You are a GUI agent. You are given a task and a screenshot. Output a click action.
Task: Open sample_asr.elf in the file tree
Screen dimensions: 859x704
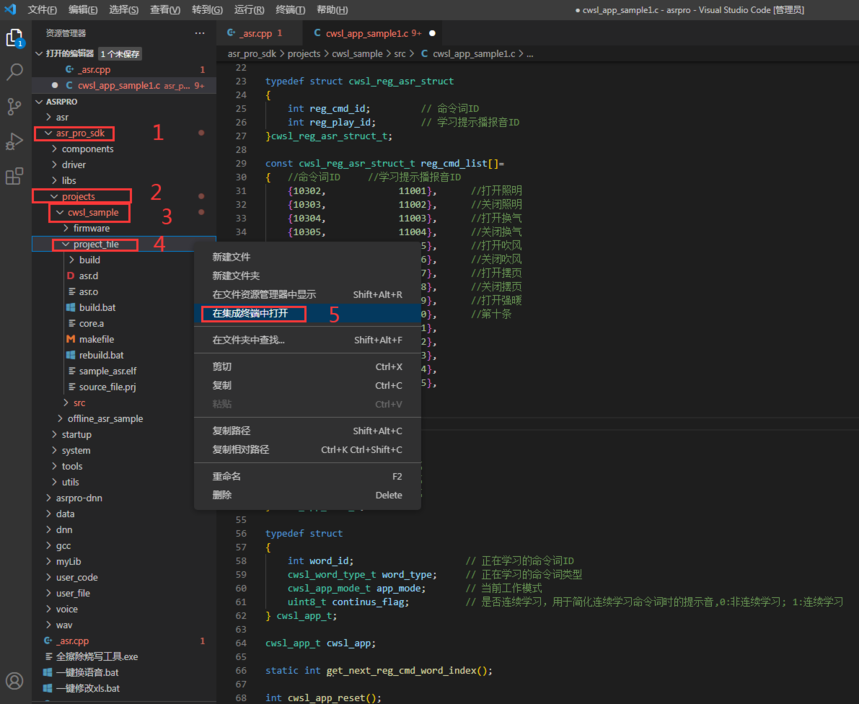(x=108, y=371)
